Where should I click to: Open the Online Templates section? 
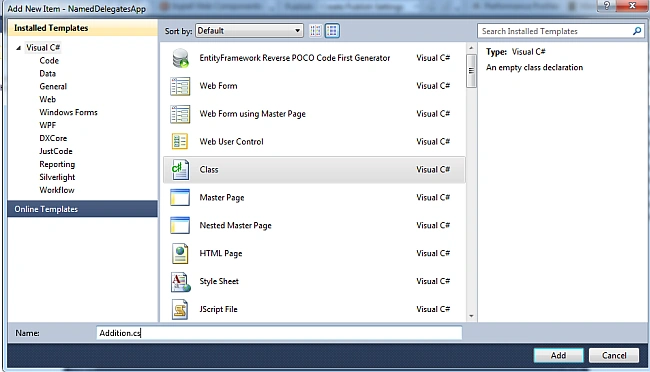pyautogui.click(x=82, y=209)
